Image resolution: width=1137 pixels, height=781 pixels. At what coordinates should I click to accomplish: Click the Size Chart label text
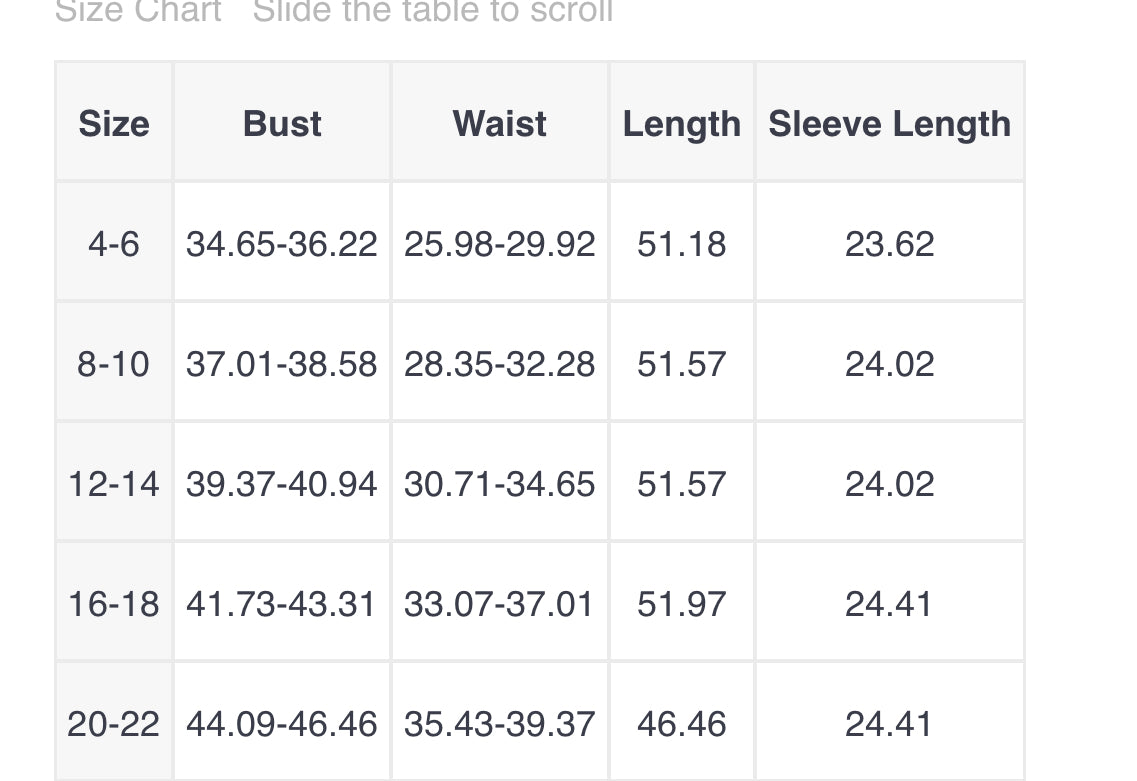138,12
